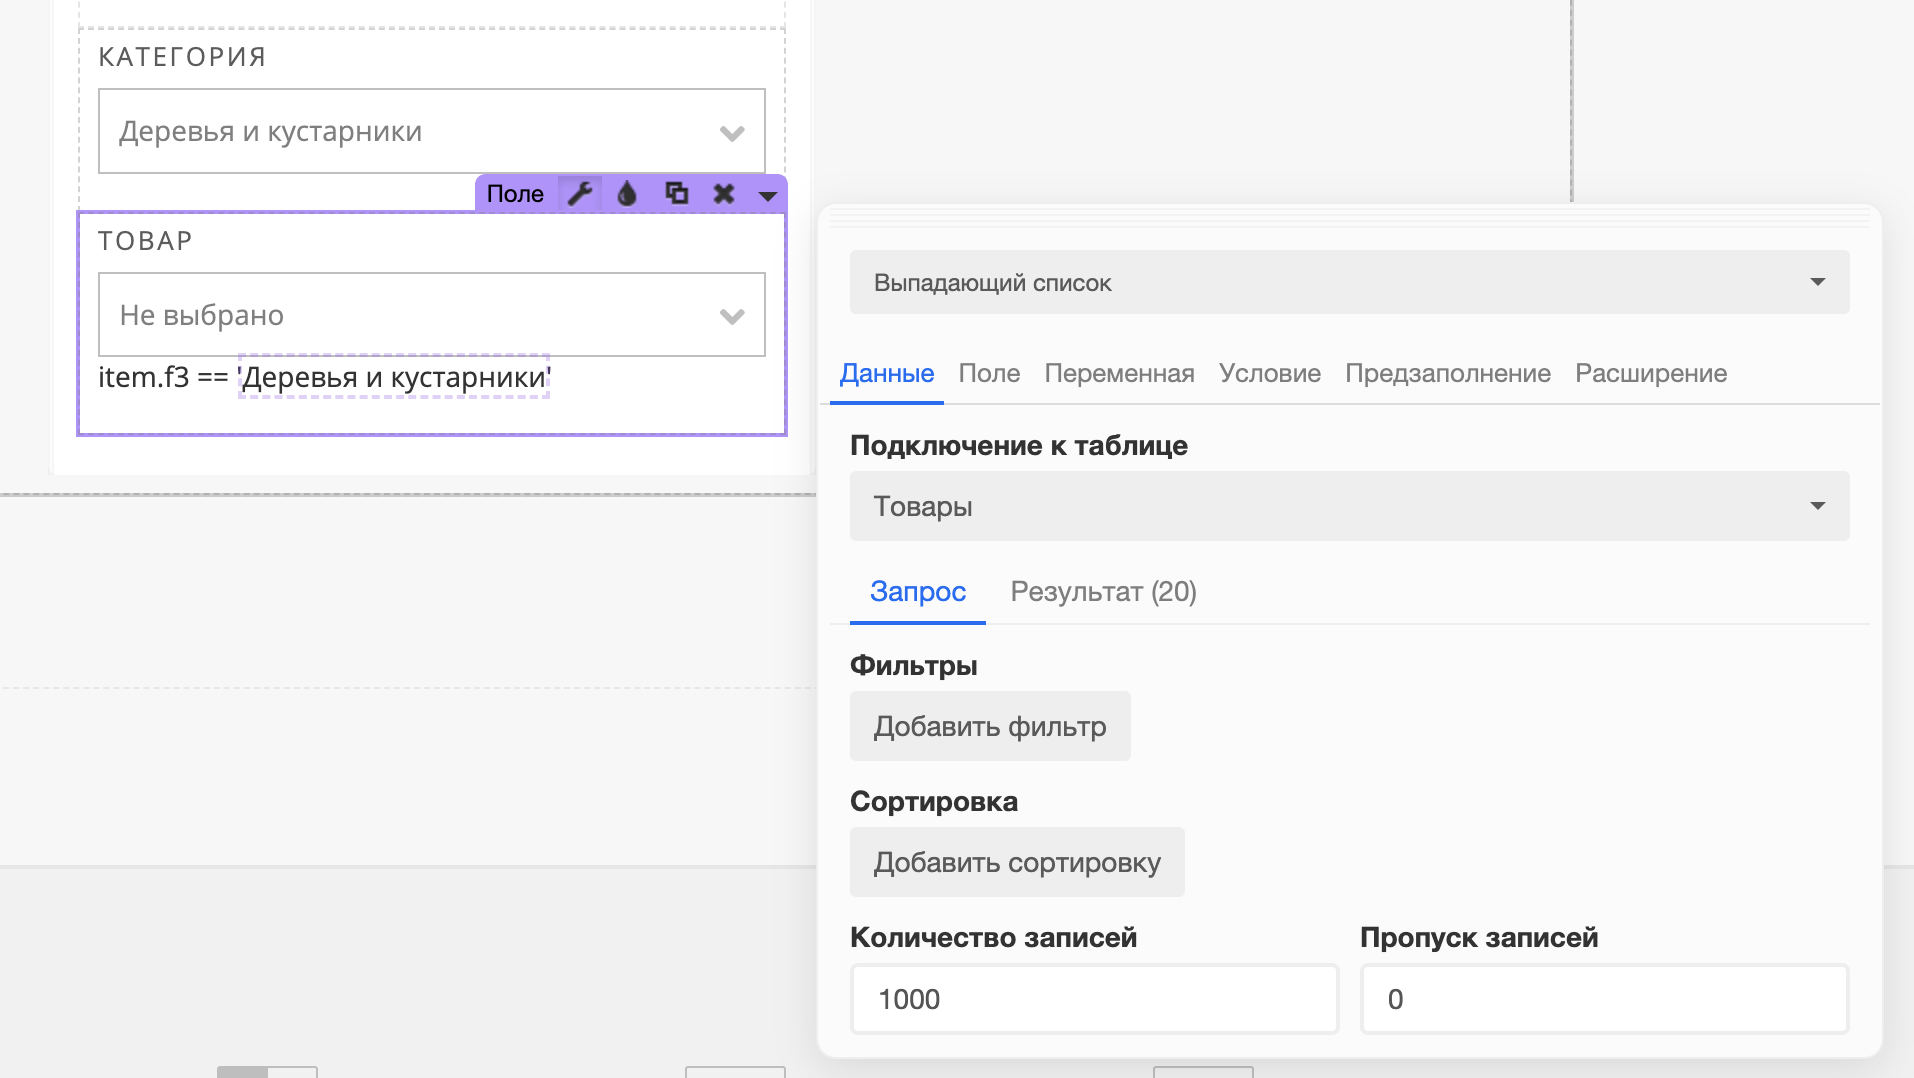Click the 'Деревья и кустарники' expression value
This screenshot has height=1078, width=1914.
[x=394, y=377]
